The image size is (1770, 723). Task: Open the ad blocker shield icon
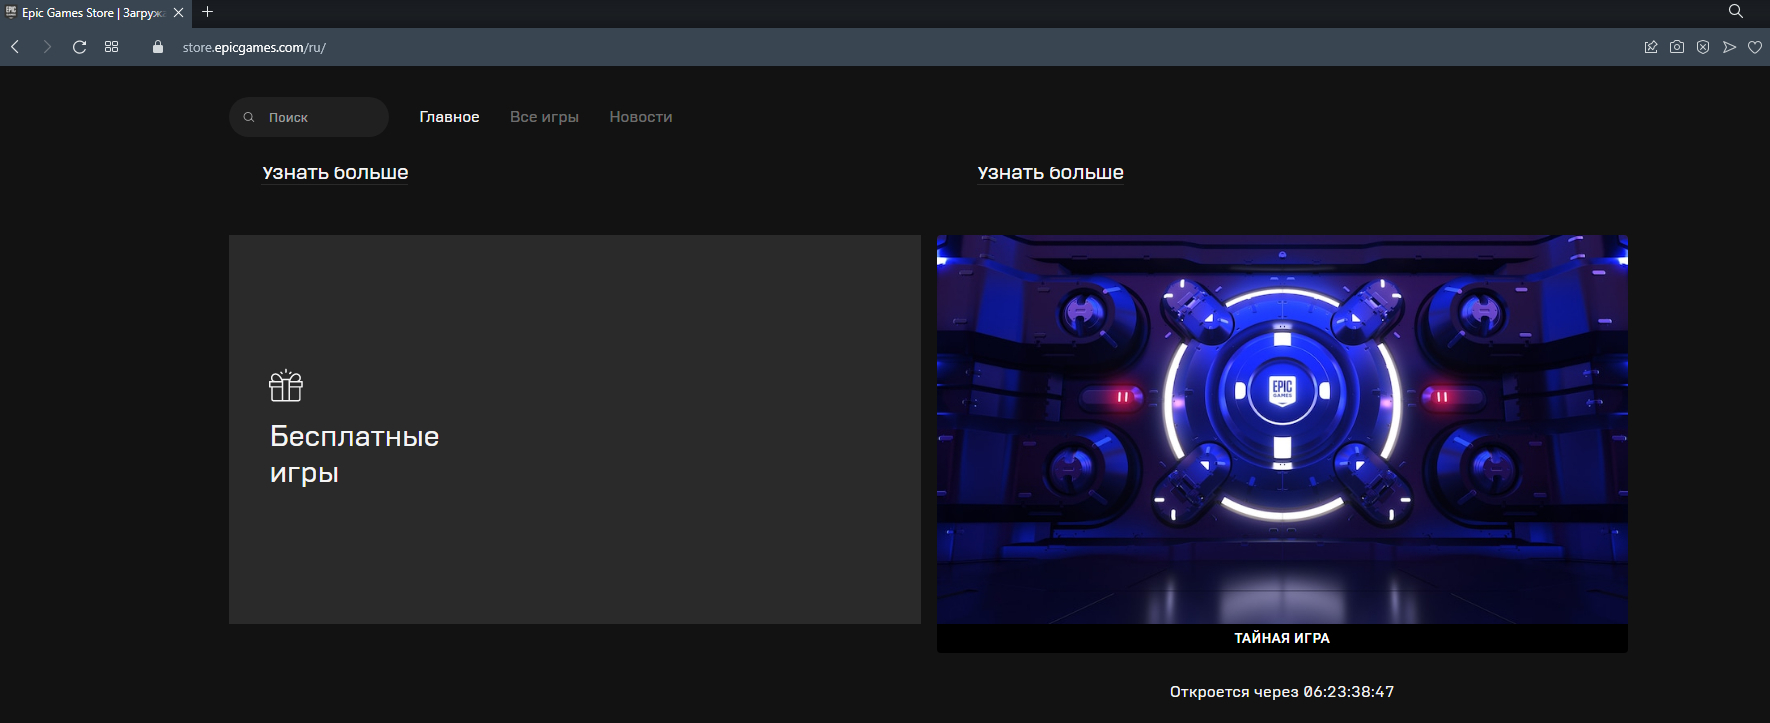click(x=1703, y=47)
